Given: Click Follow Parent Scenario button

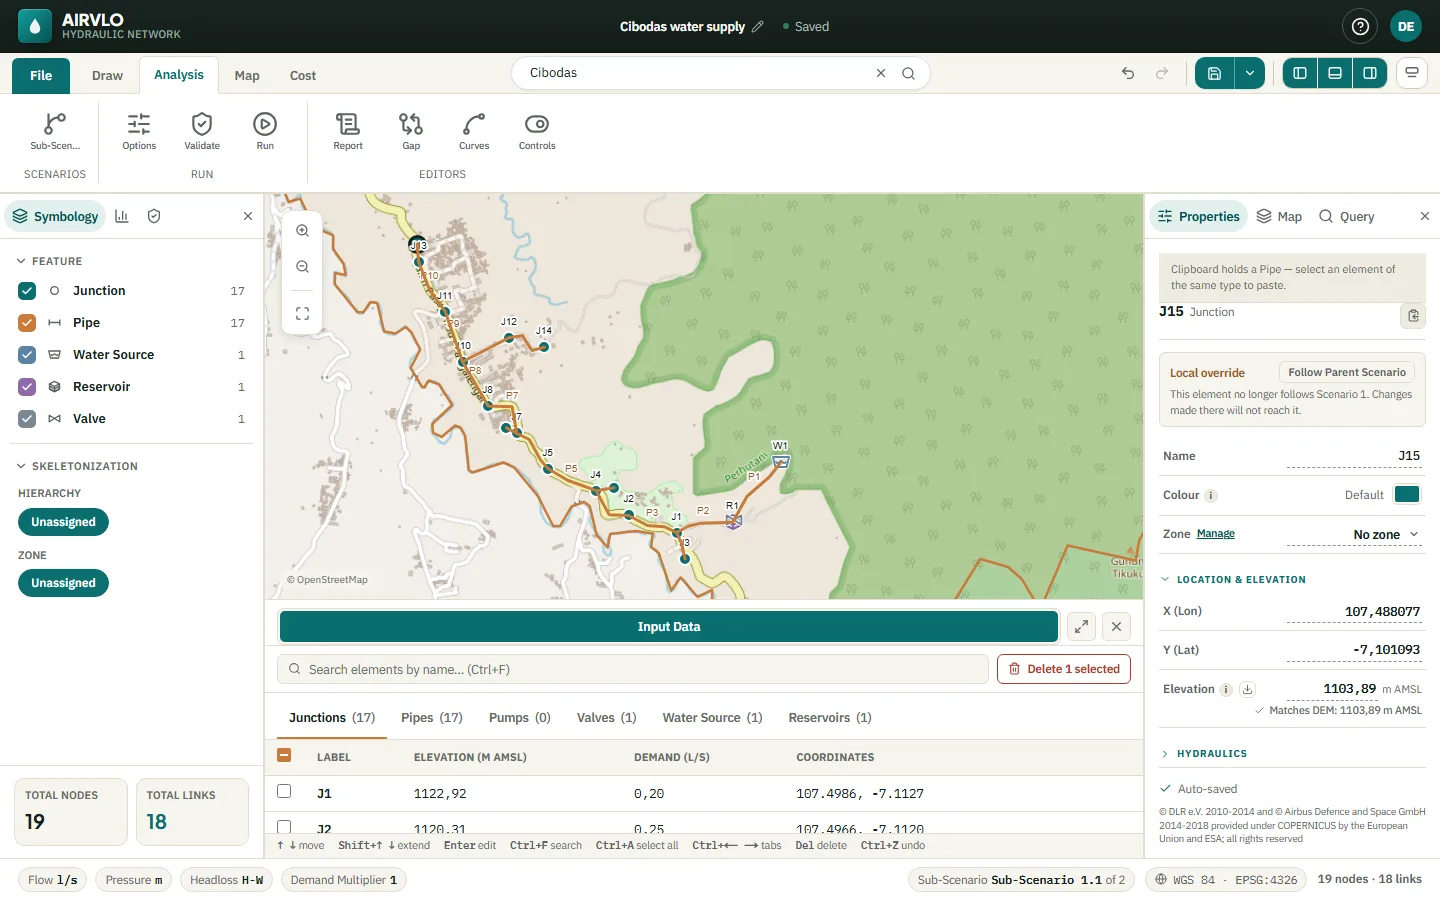Looking at the screenshot, I should tap(1347, 372).
